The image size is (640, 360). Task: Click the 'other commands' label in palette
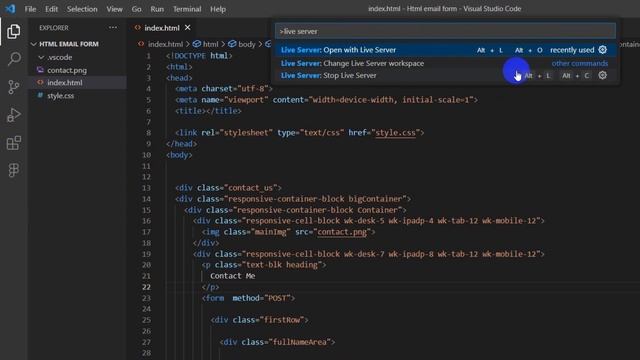click(x=580, y=63)
